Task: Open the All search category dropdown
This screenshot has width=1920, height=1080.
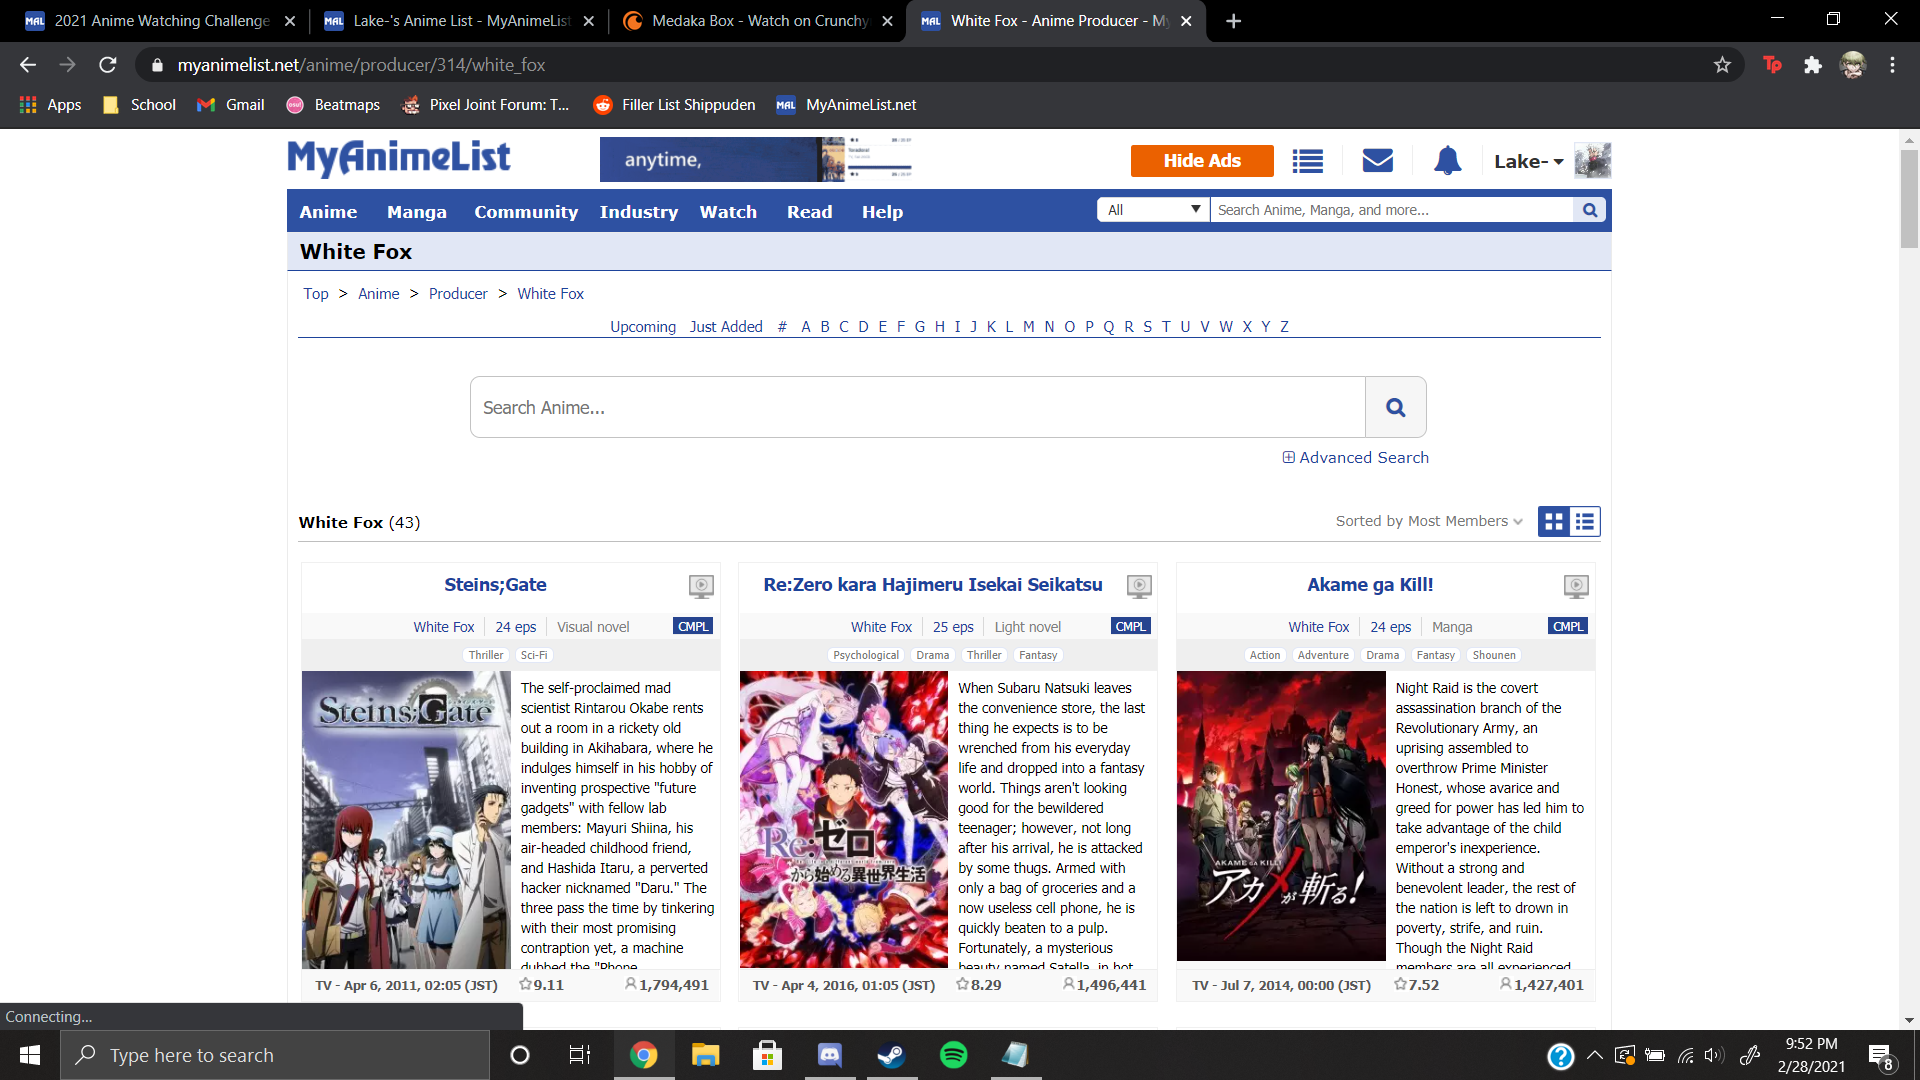Action: [x=1153, y=210]
